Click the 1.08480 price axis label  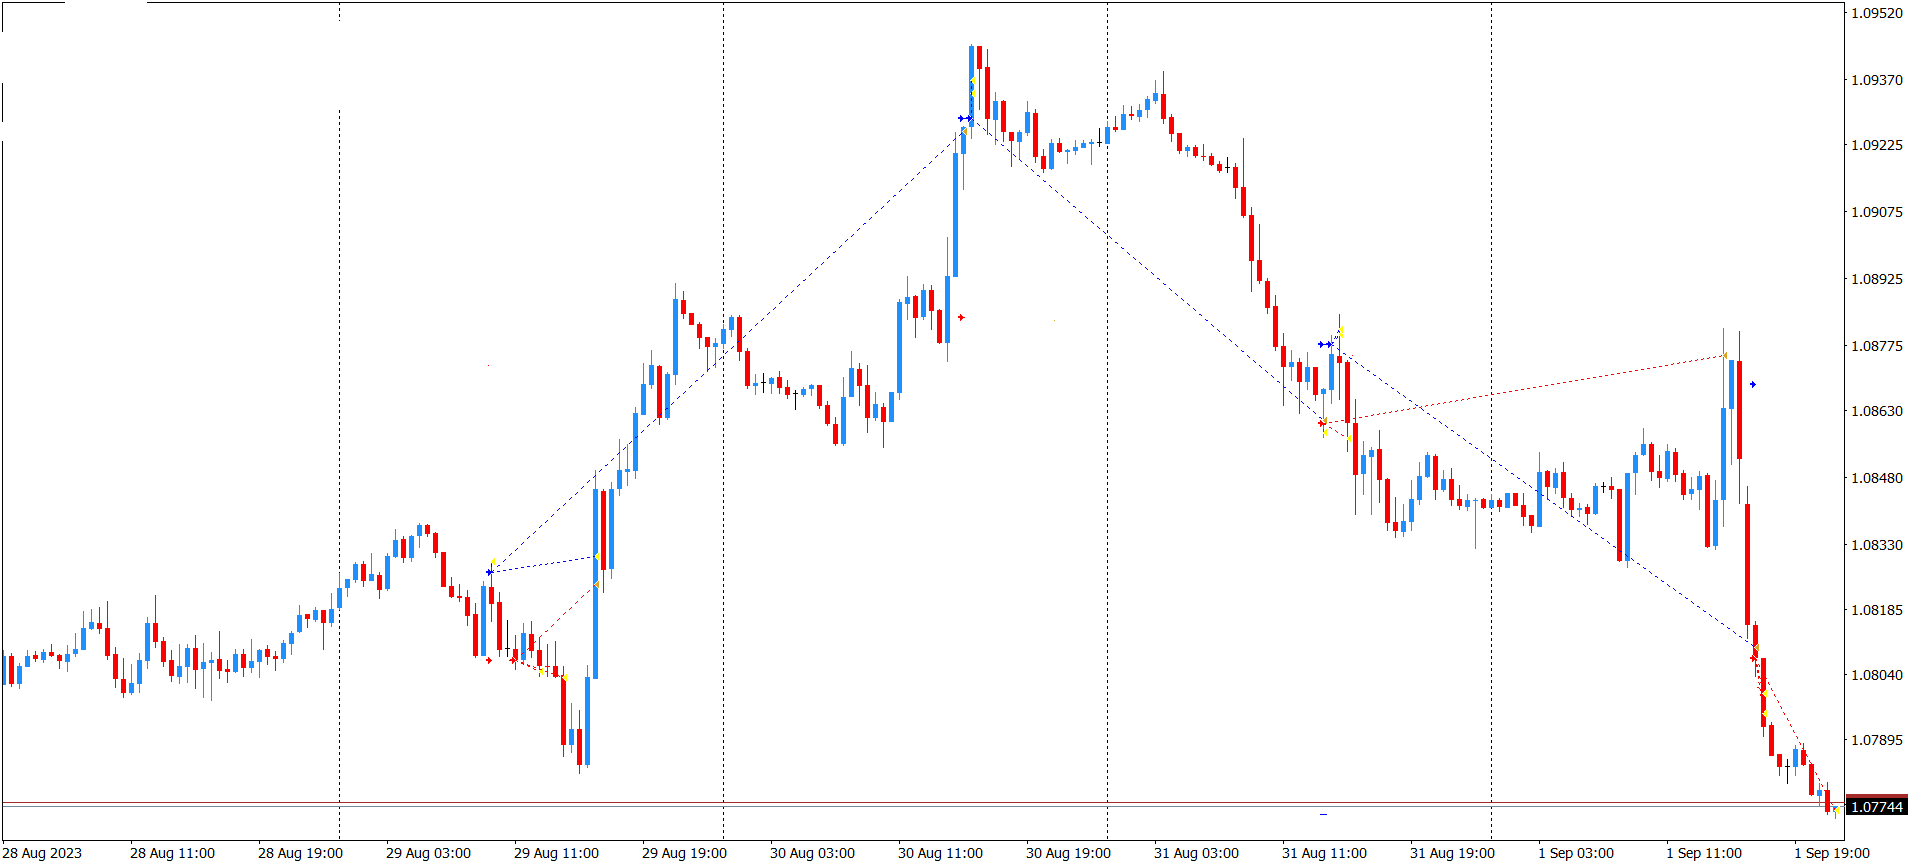[x=1877, y=478]
